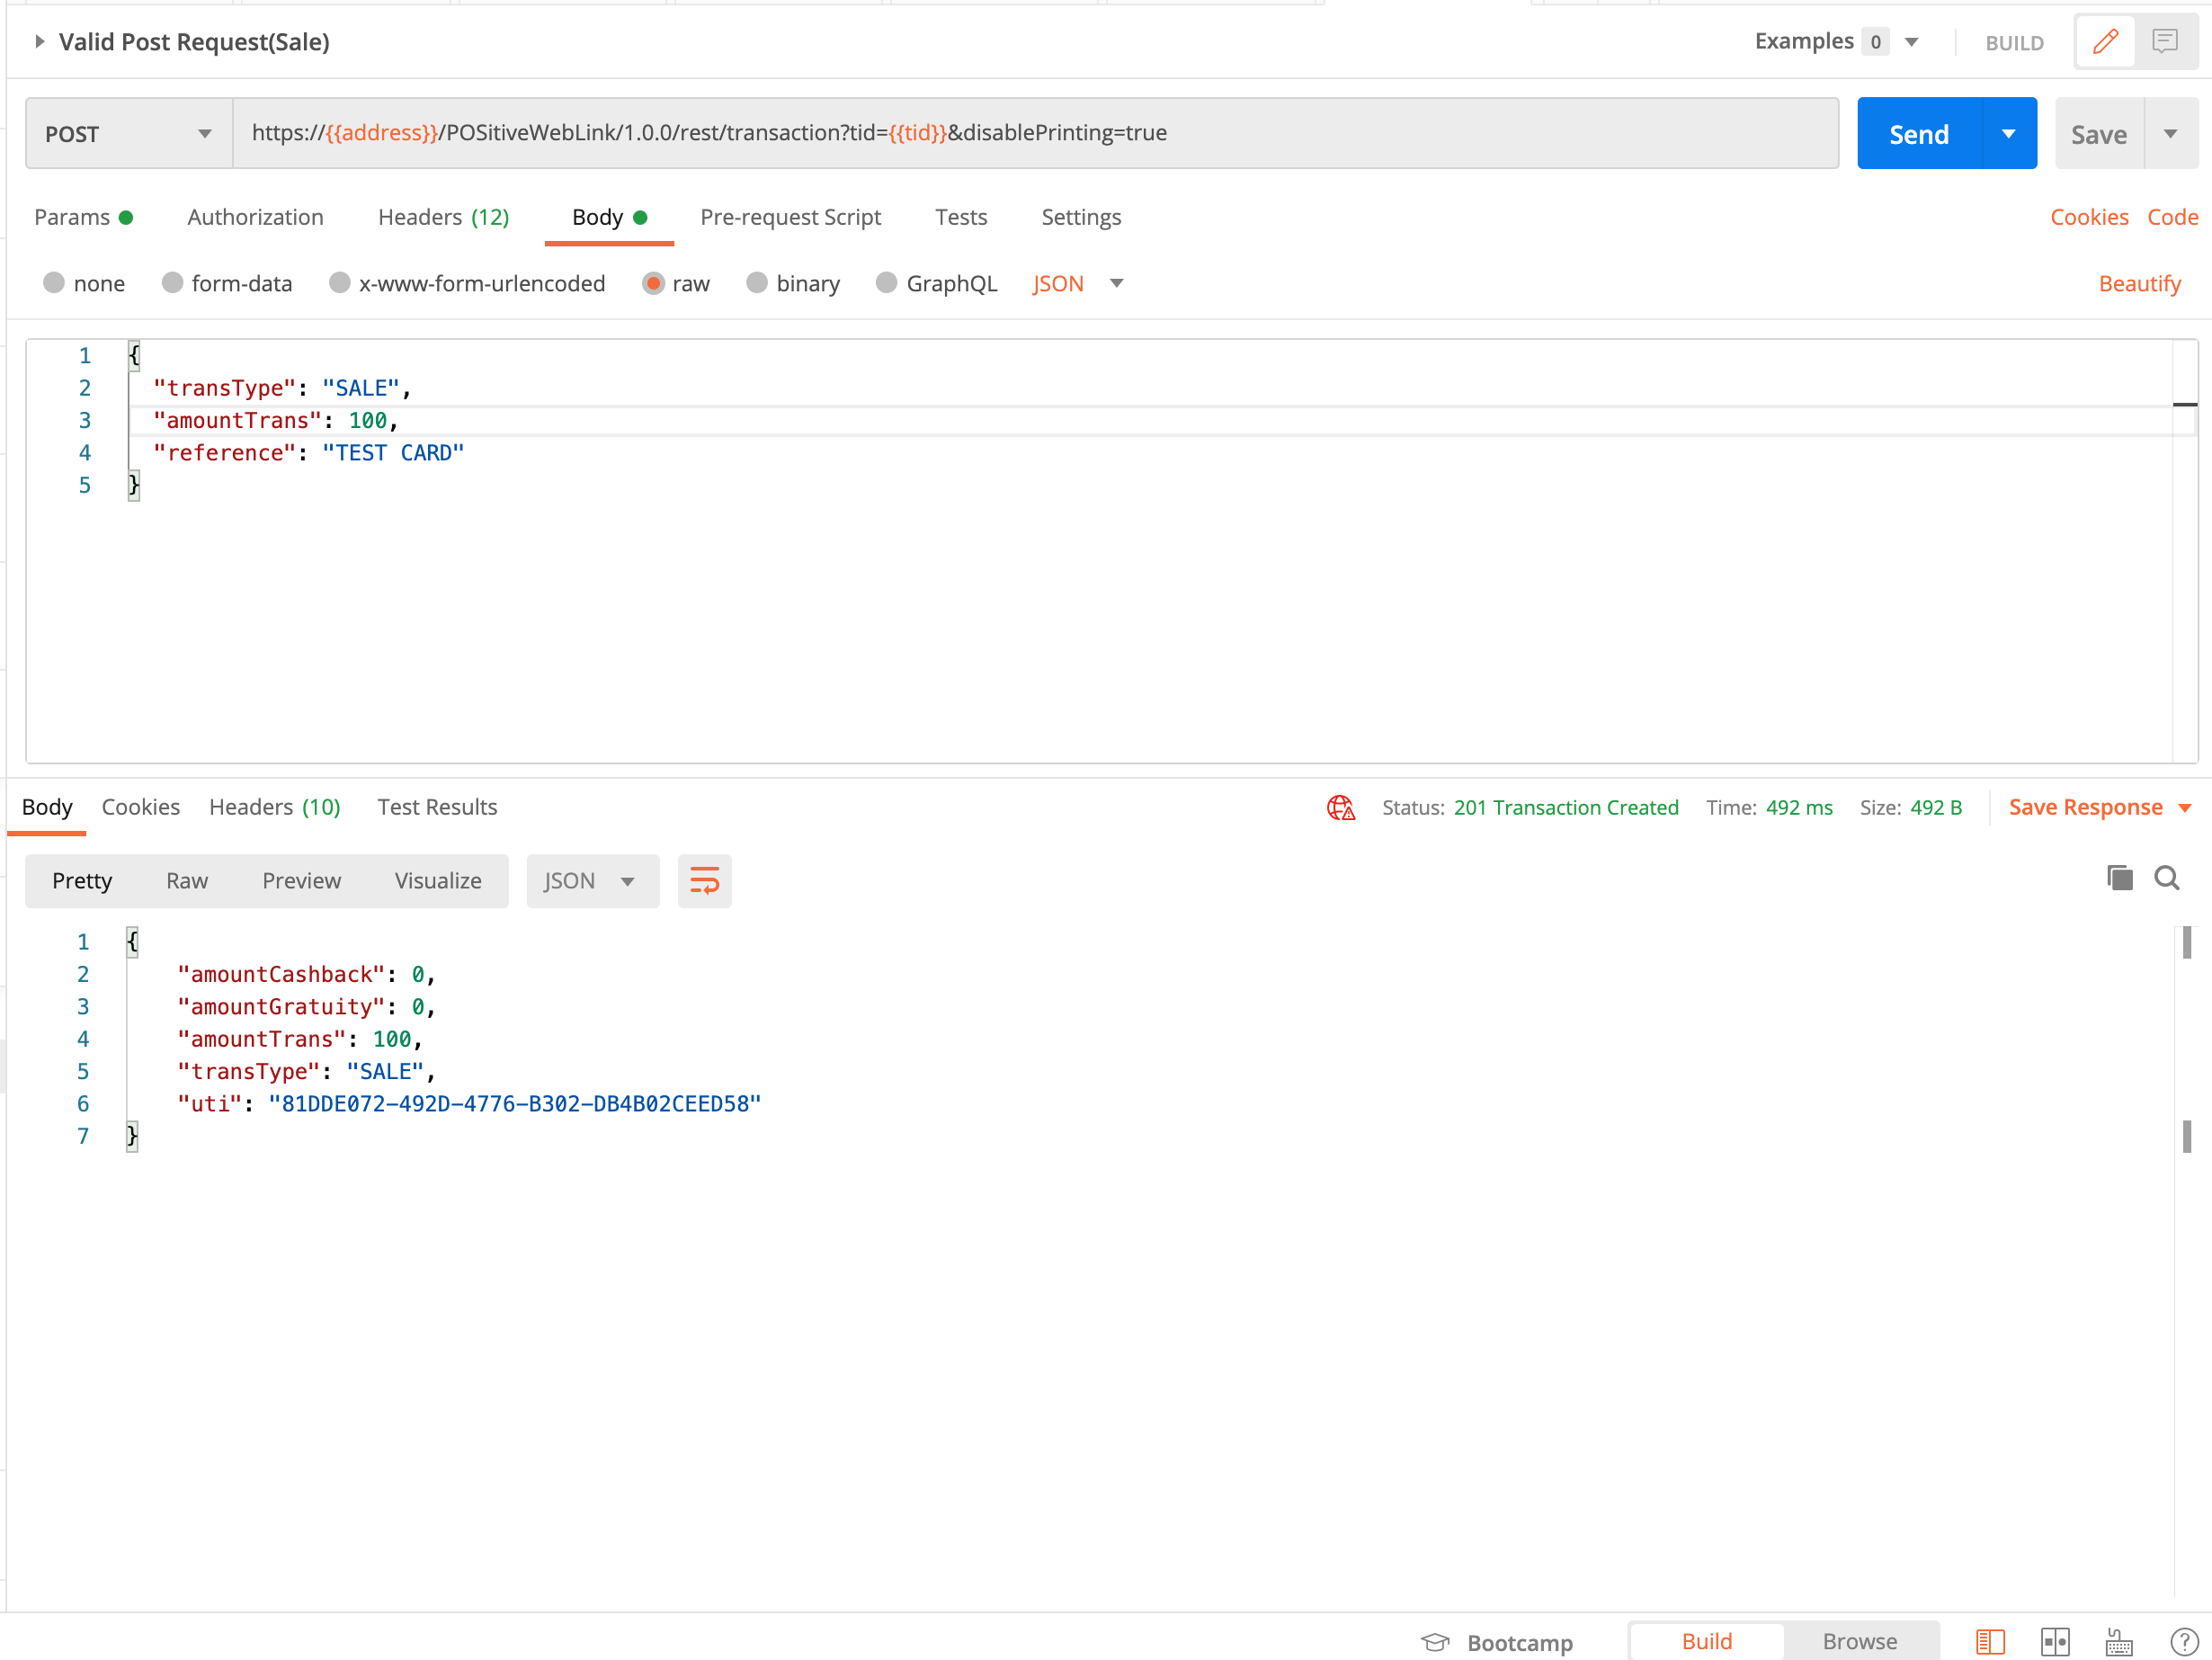Open the Save Response dropdown
The image size is (2212, 1660).
tap(2099, 807)
